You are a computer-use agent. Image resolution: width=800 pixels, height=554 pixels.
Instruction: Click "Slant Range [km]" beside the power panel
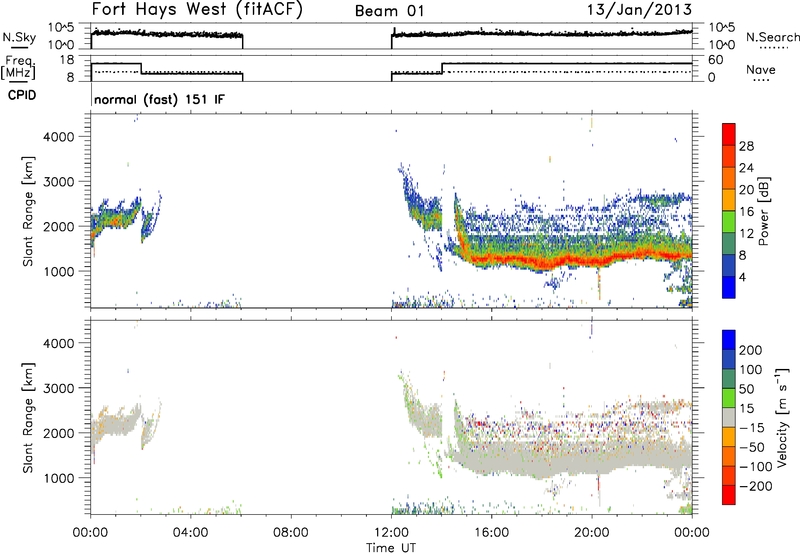(x=28, y=211)
